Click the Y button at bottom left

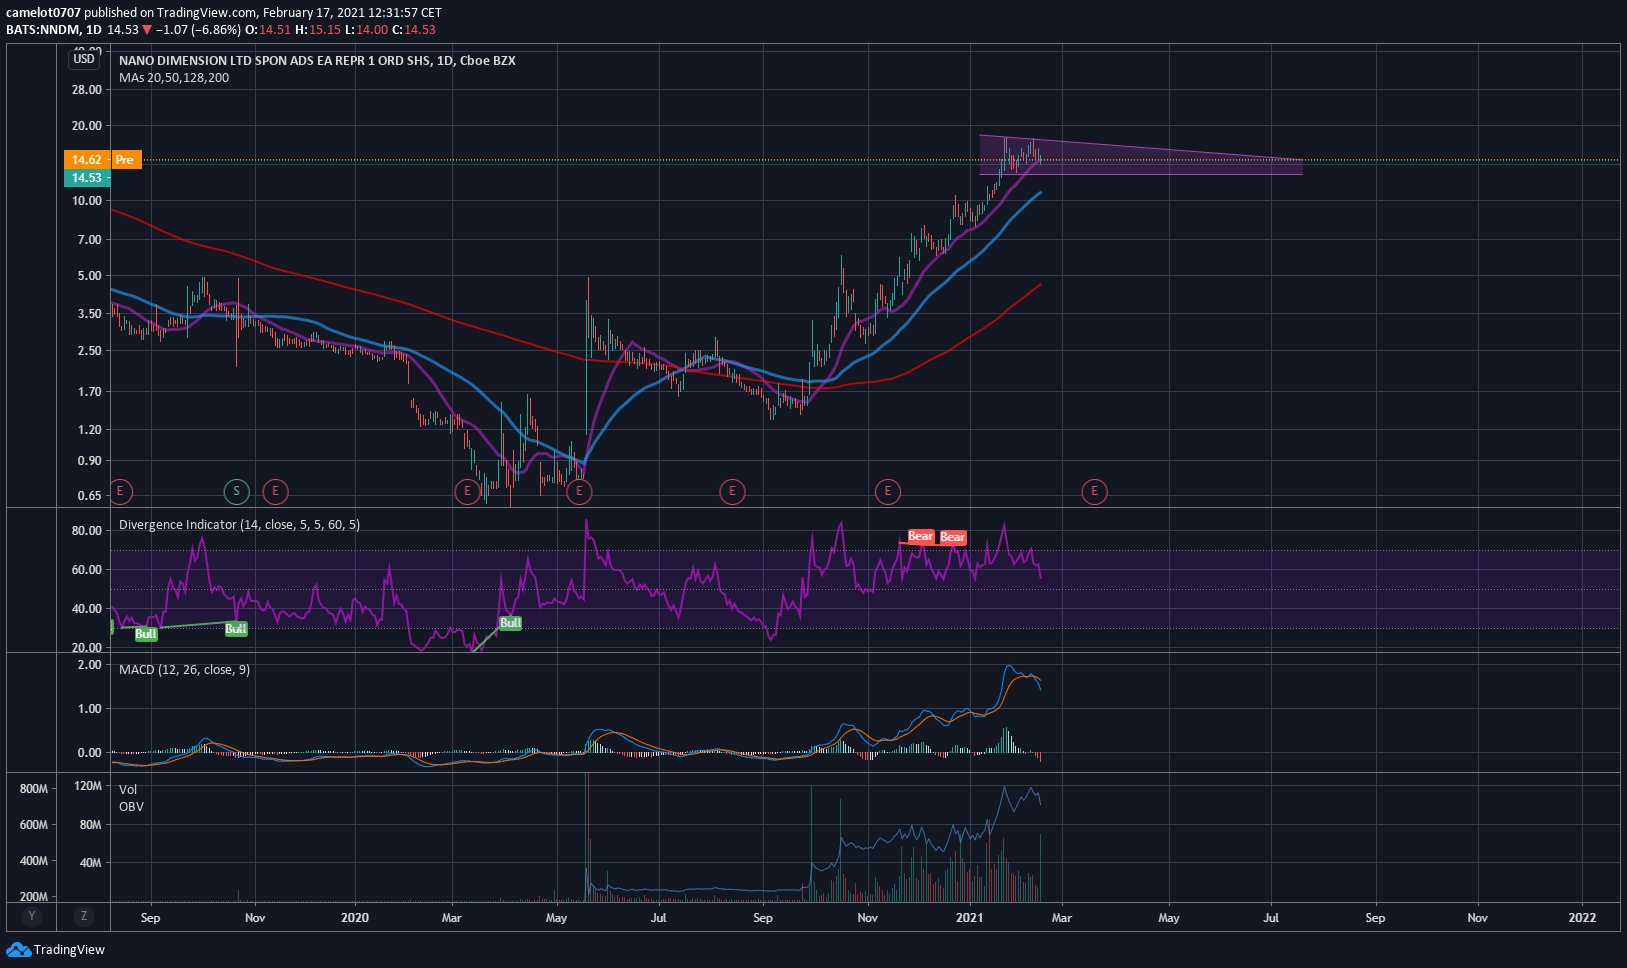tap(32, 916)
